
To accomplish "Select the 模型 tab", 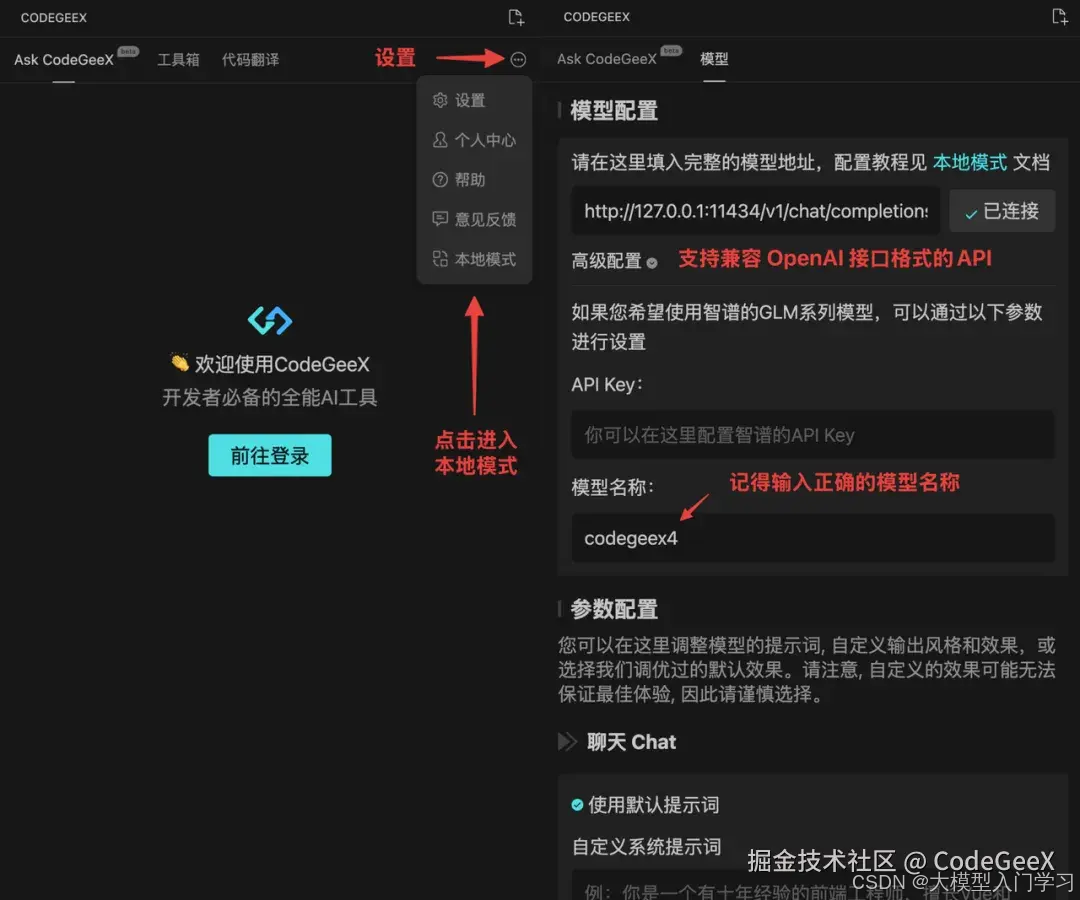I will tap(714, 59).
